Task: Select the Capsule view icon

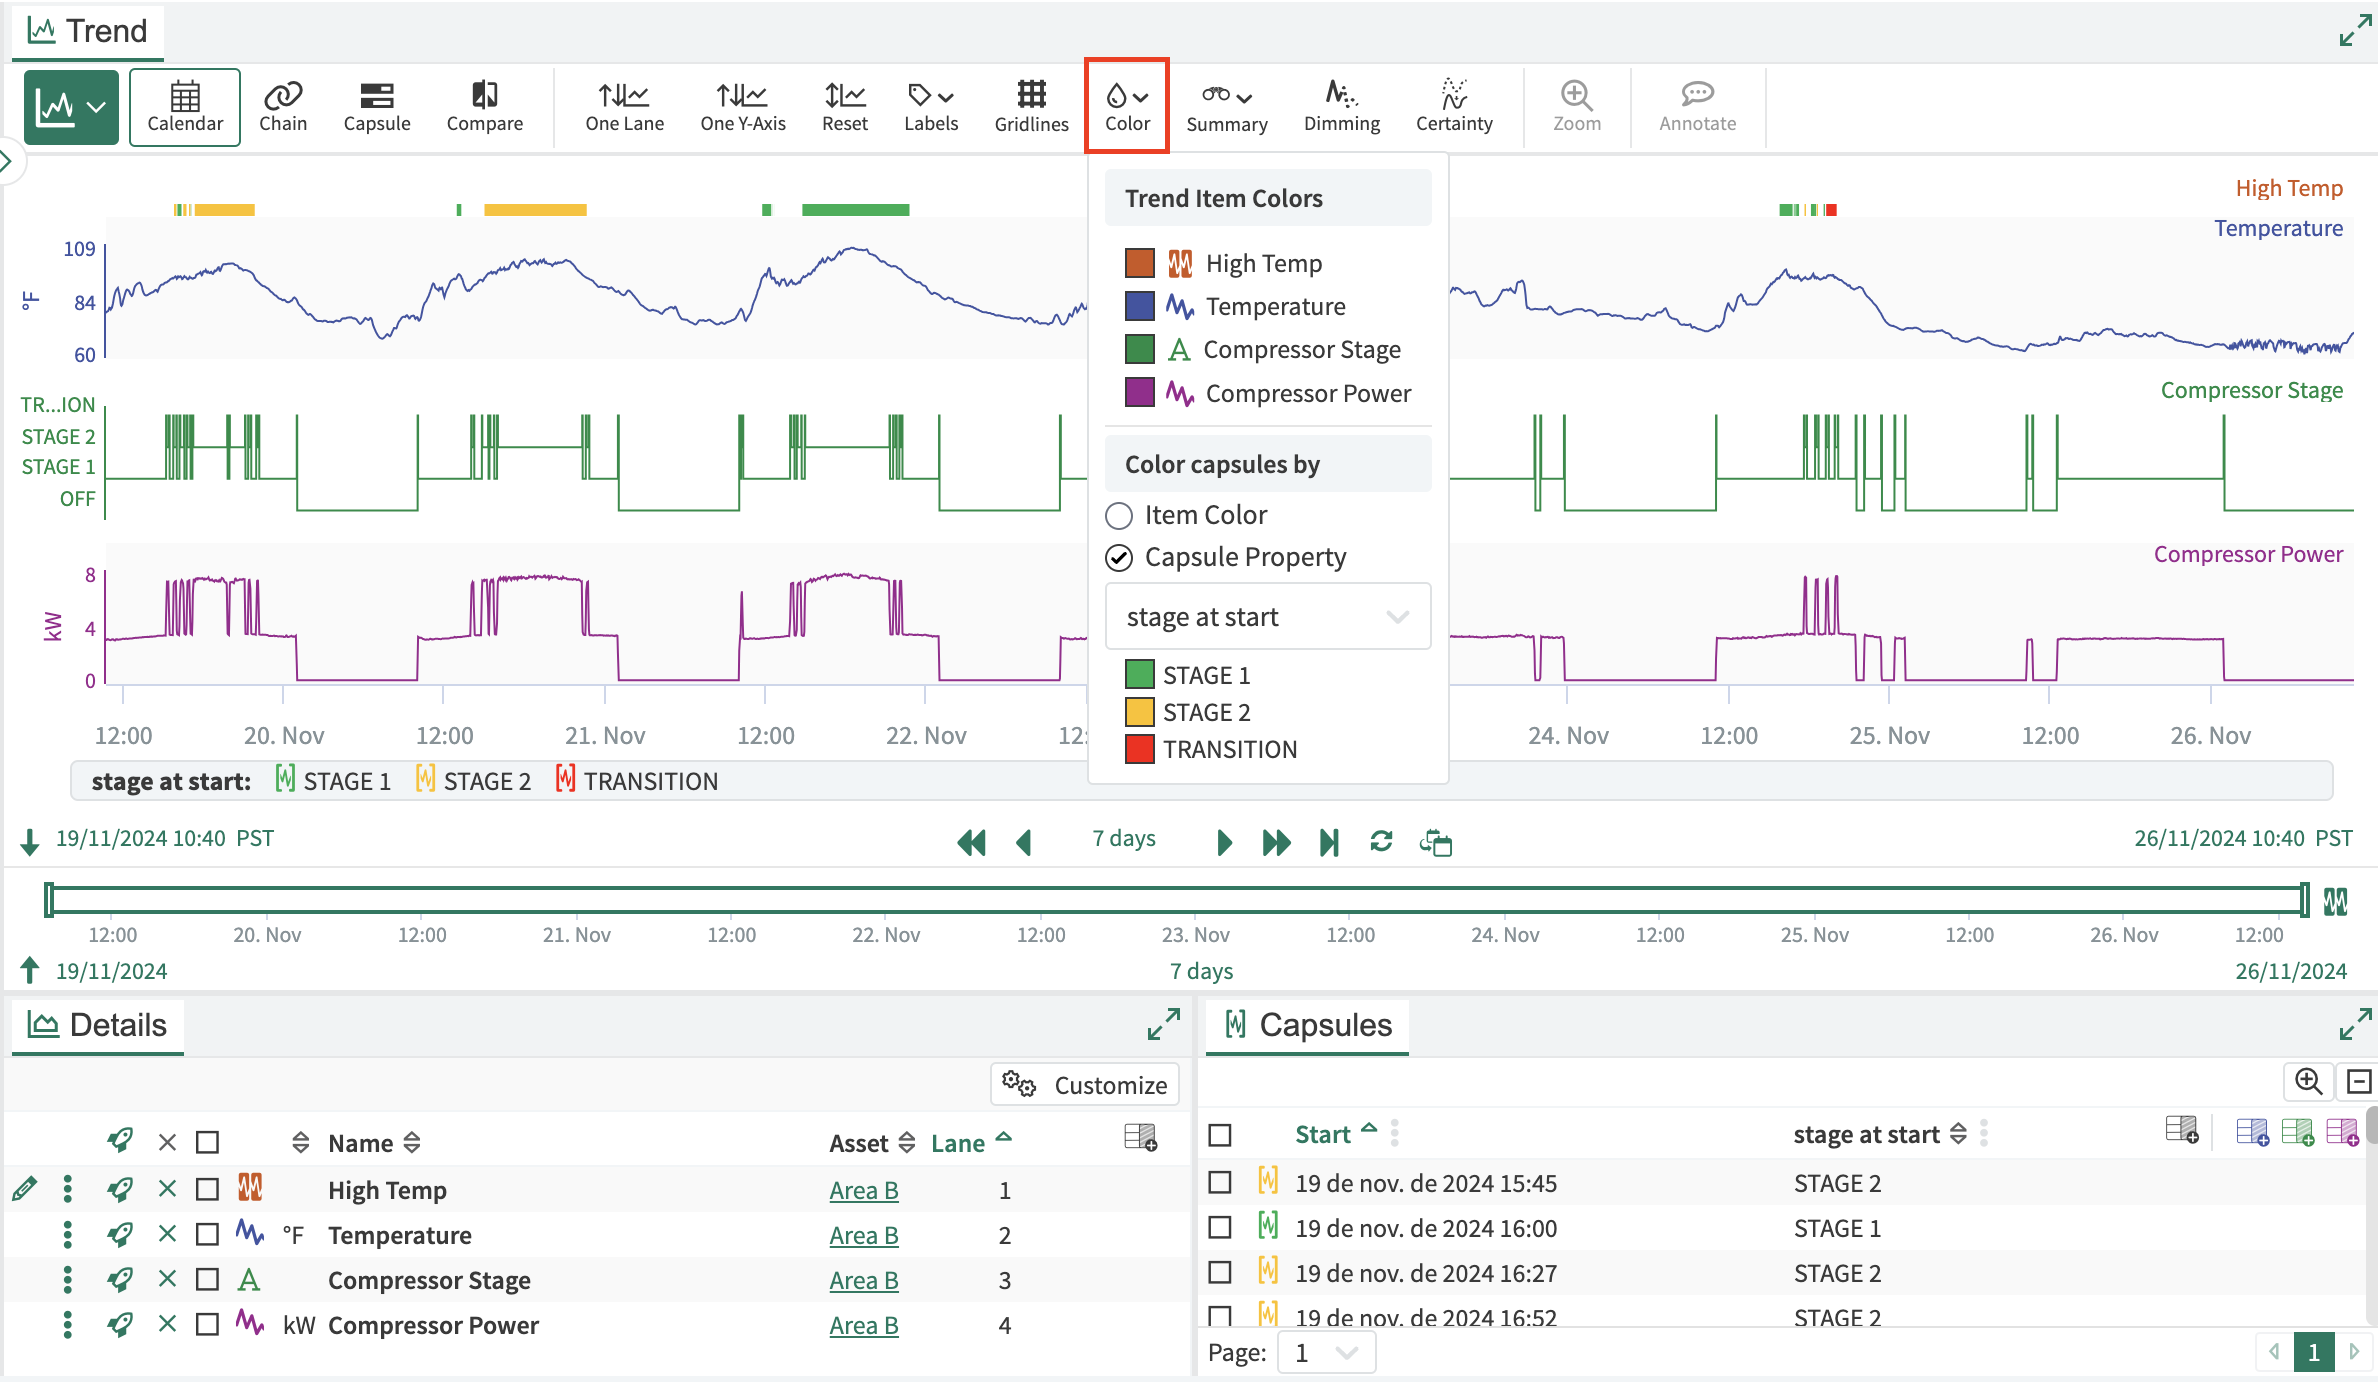Action: [x=376, y=106]
